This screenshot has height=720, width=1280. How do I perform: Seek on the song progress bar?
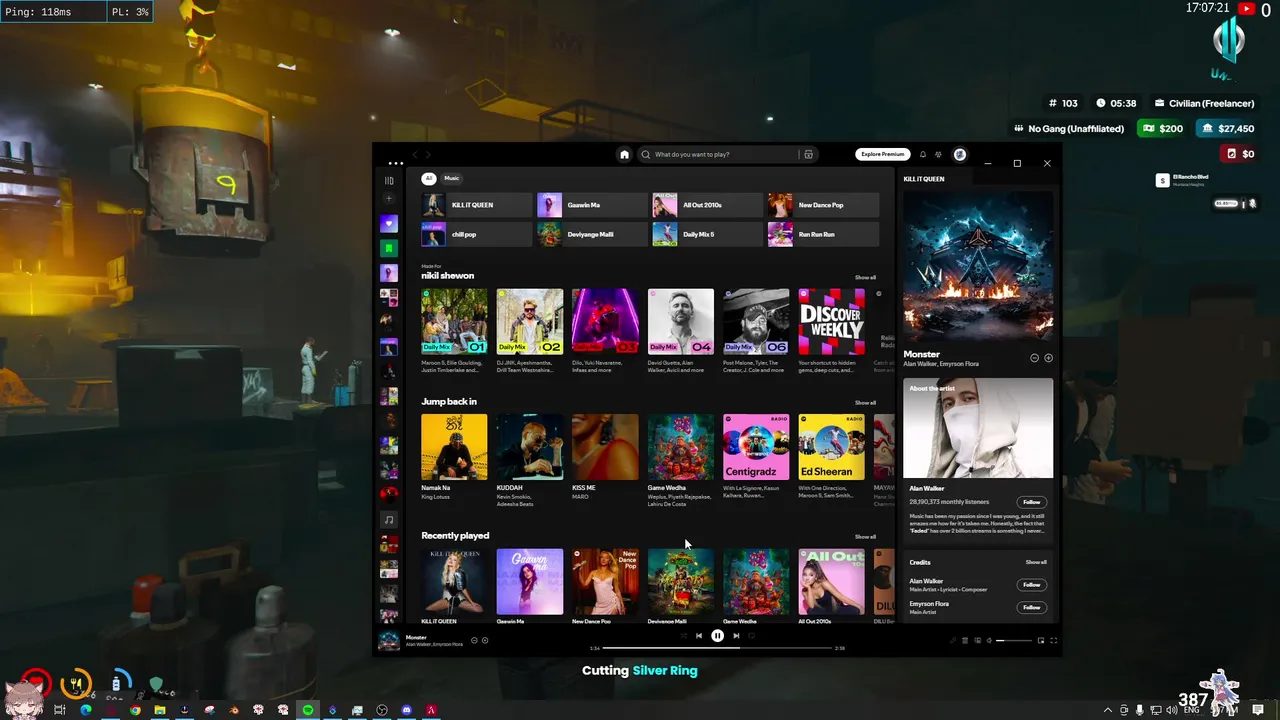[x=718, y=648]
